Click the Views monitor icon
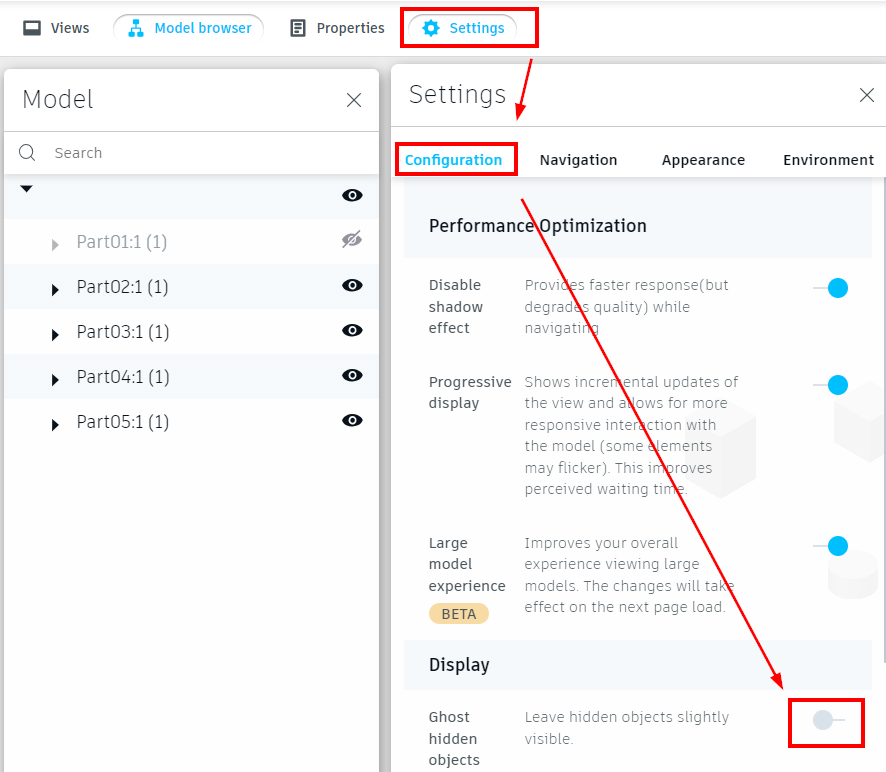 (x=32, y=28)
